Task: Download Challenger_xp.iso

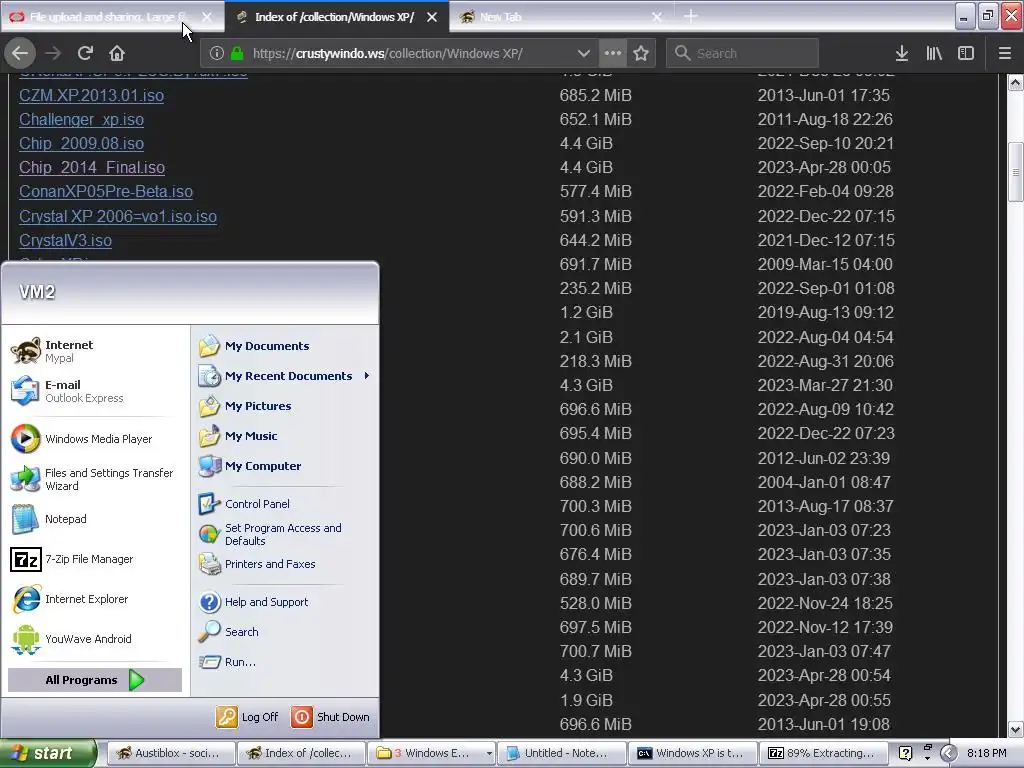Action: [82, 120]
